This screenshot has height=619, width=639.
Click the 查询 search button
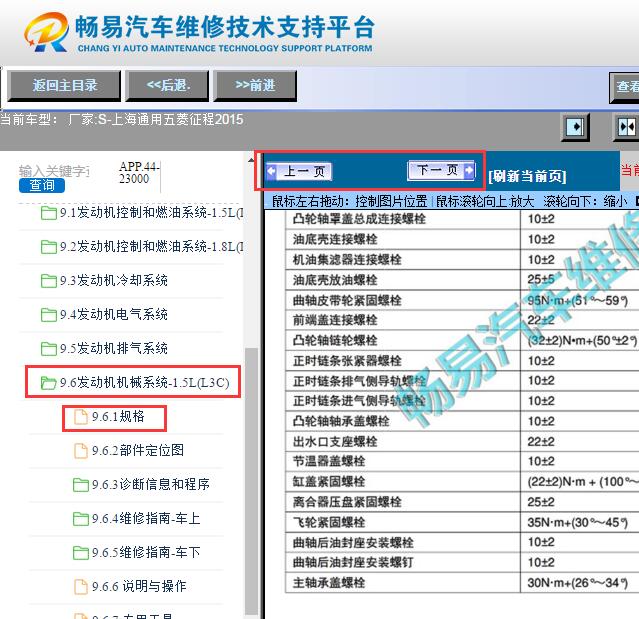[42, 185]
